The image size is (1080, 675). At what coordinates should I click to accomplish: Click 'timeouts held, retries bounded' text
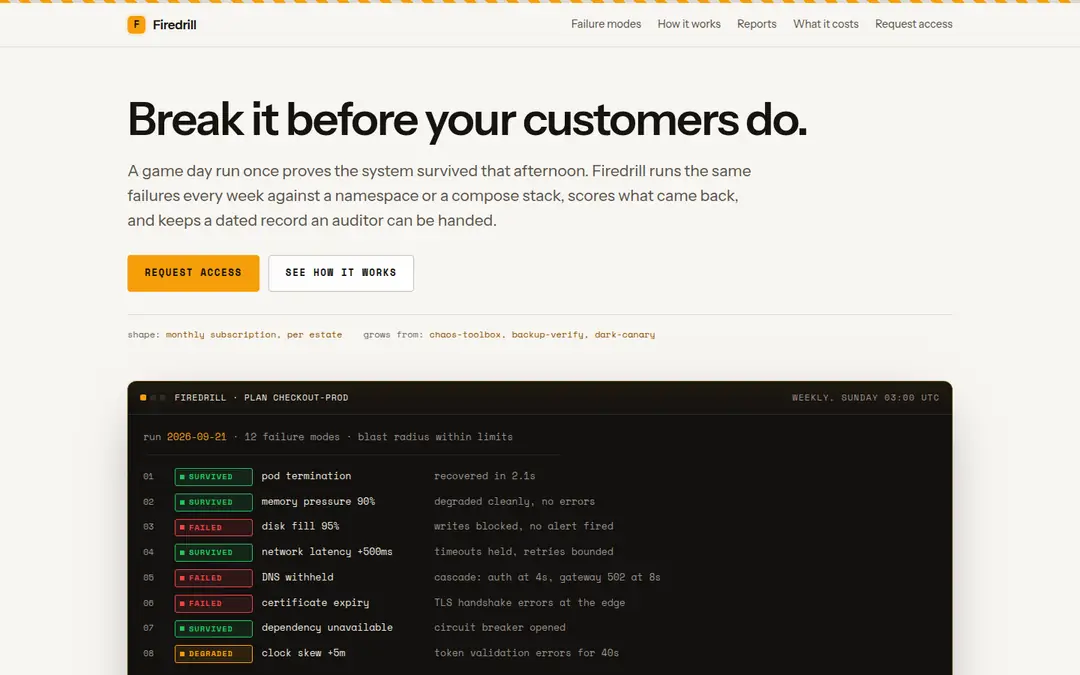[x=523, y=552]
